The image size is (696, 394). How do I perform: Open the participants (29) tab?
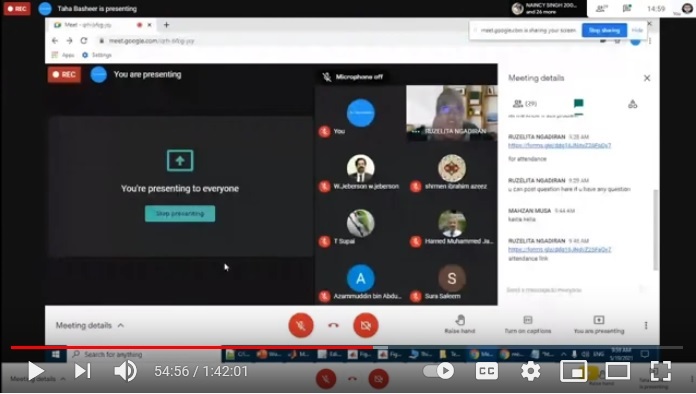(525, 104)
